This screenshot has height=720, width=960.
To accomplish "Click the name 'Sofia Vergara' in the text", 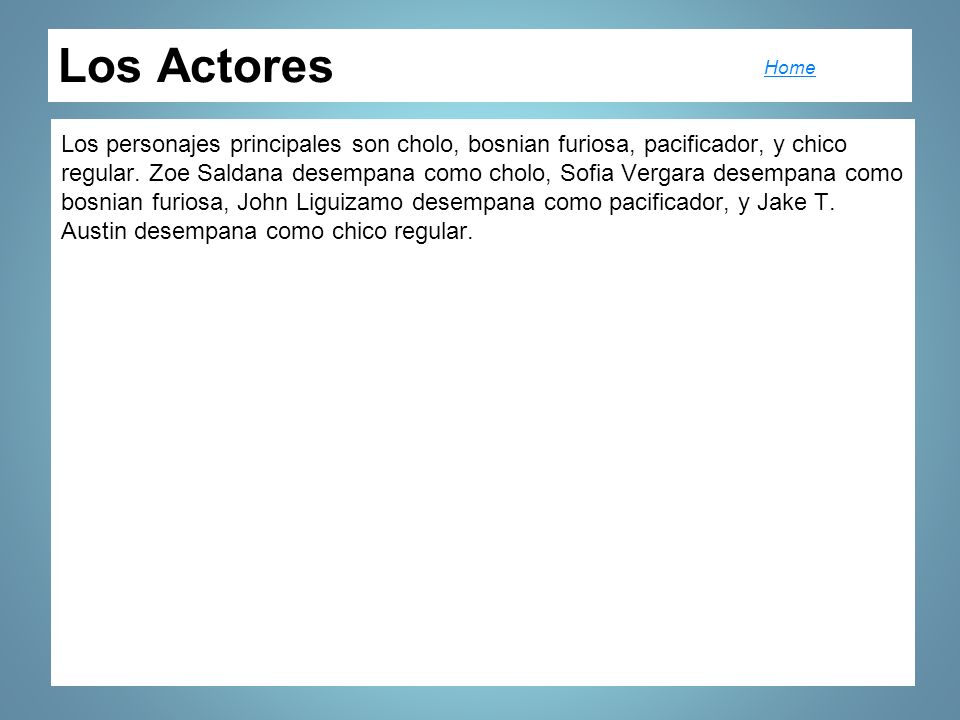I will (x=632, y=173).
